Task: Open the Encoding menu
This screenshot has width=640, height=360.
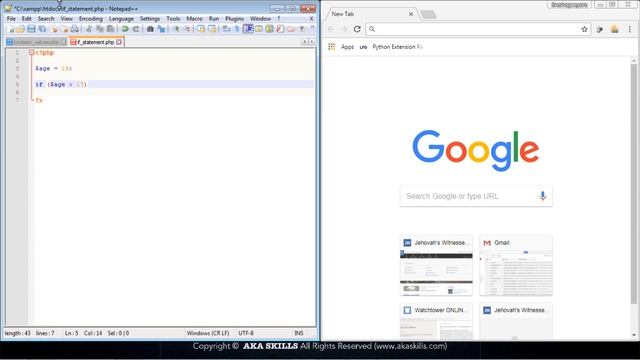Action: pos(91,19)
